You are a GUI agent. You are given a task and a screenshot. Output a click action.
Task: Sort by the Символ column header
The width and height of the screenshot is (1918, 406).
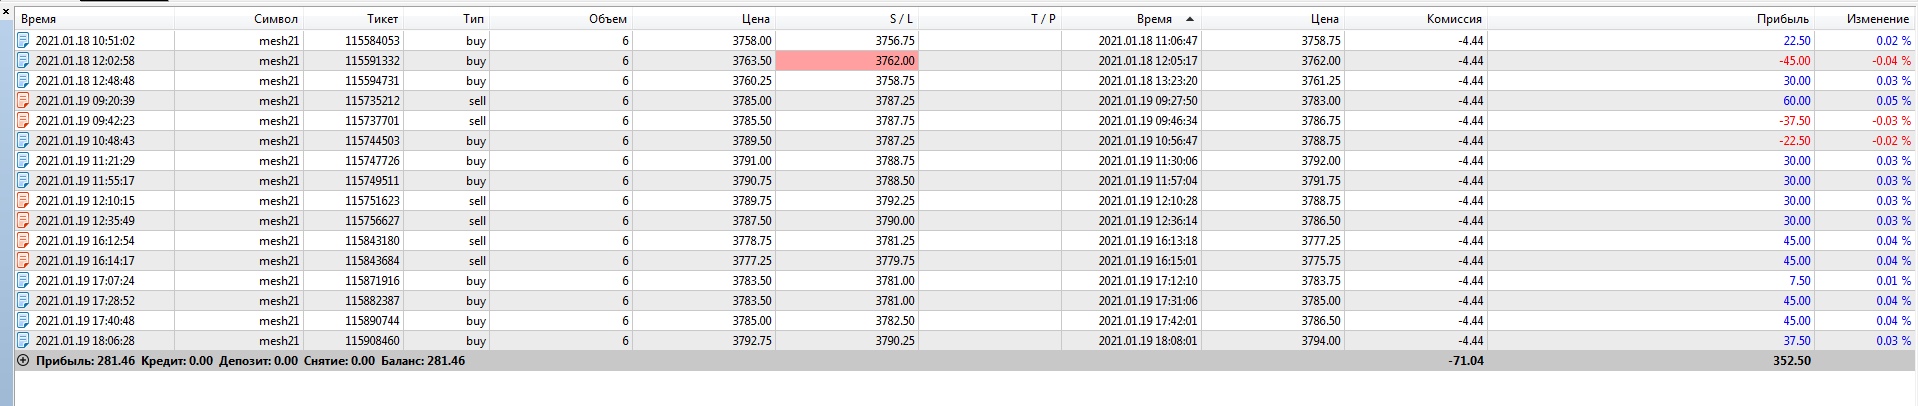tap(276, 19)
